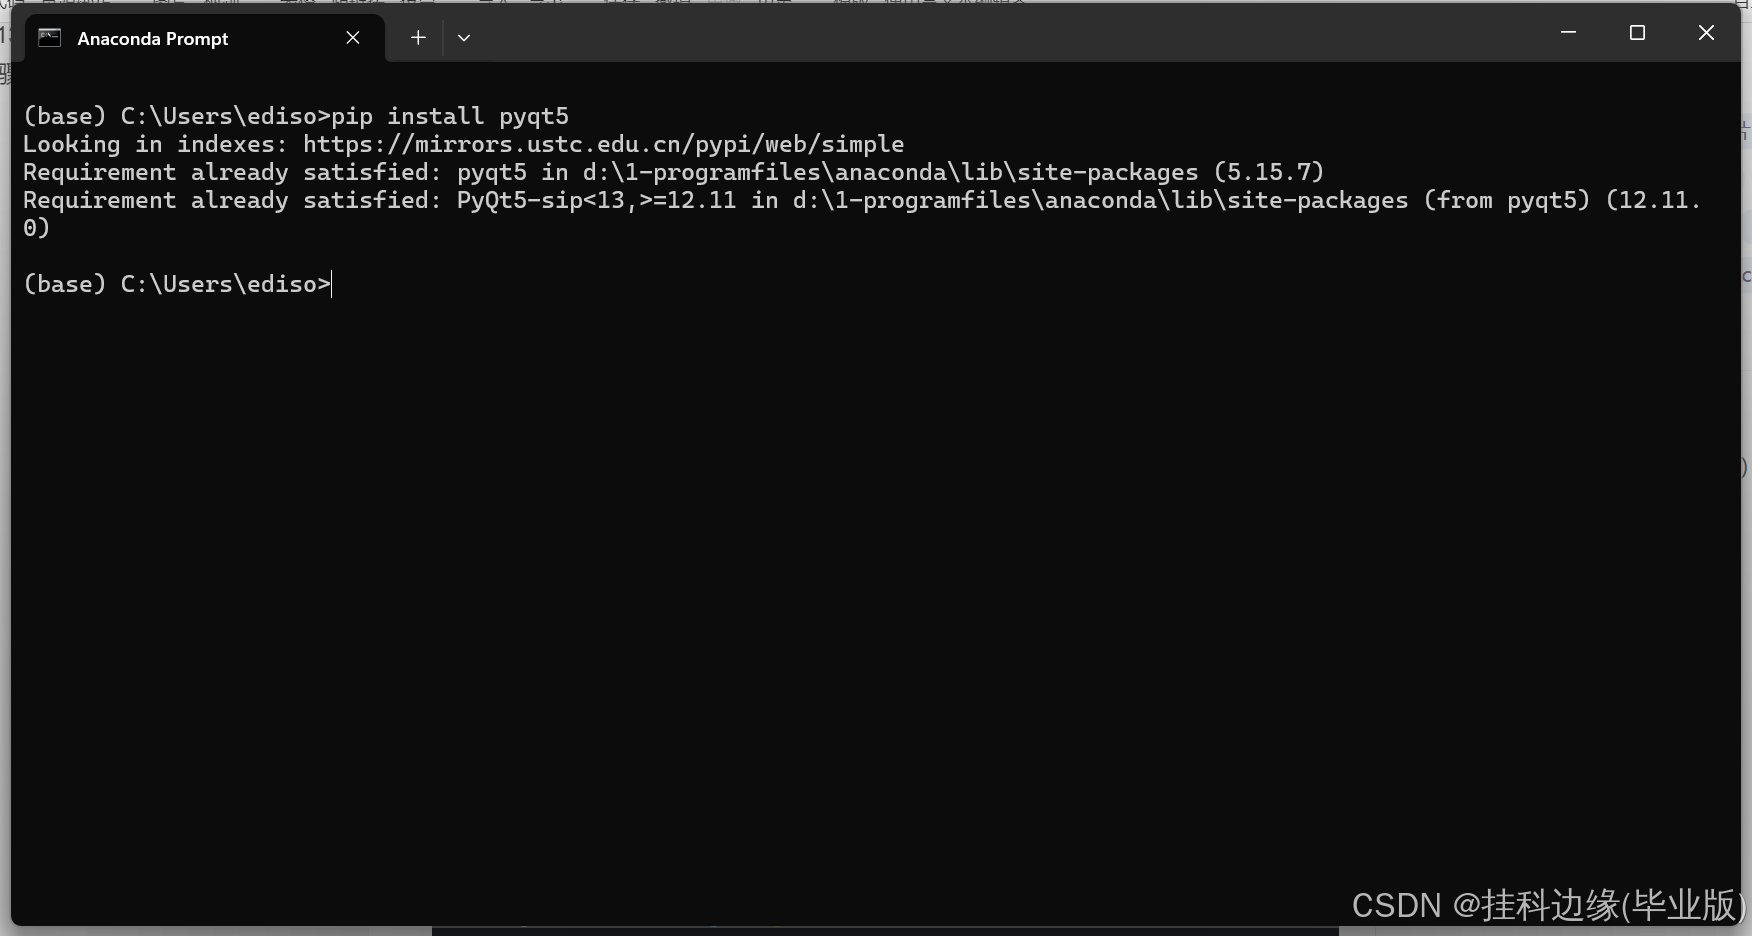Image resolution: width=1752 pixels, height=936 pixels.
Task: Expand the new-tab profile dropdown chevron
Action: pos(464,38)
